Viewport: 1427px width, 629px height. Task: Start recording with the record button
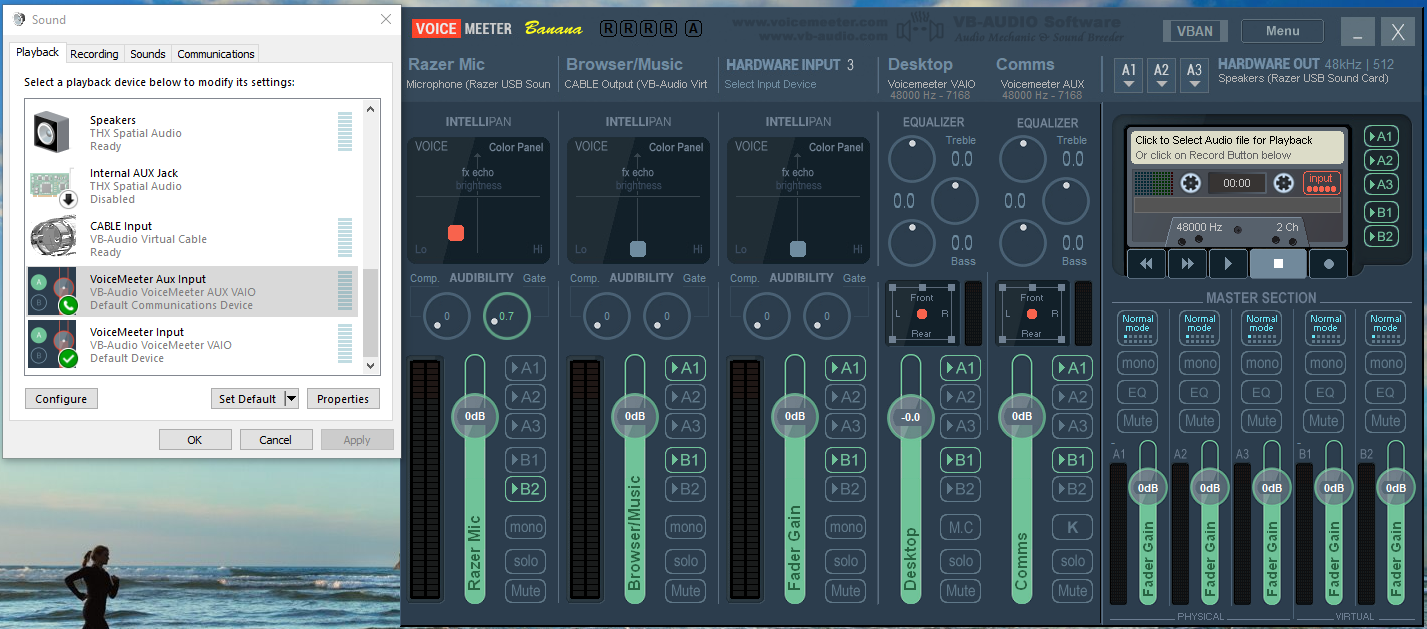1328,264
